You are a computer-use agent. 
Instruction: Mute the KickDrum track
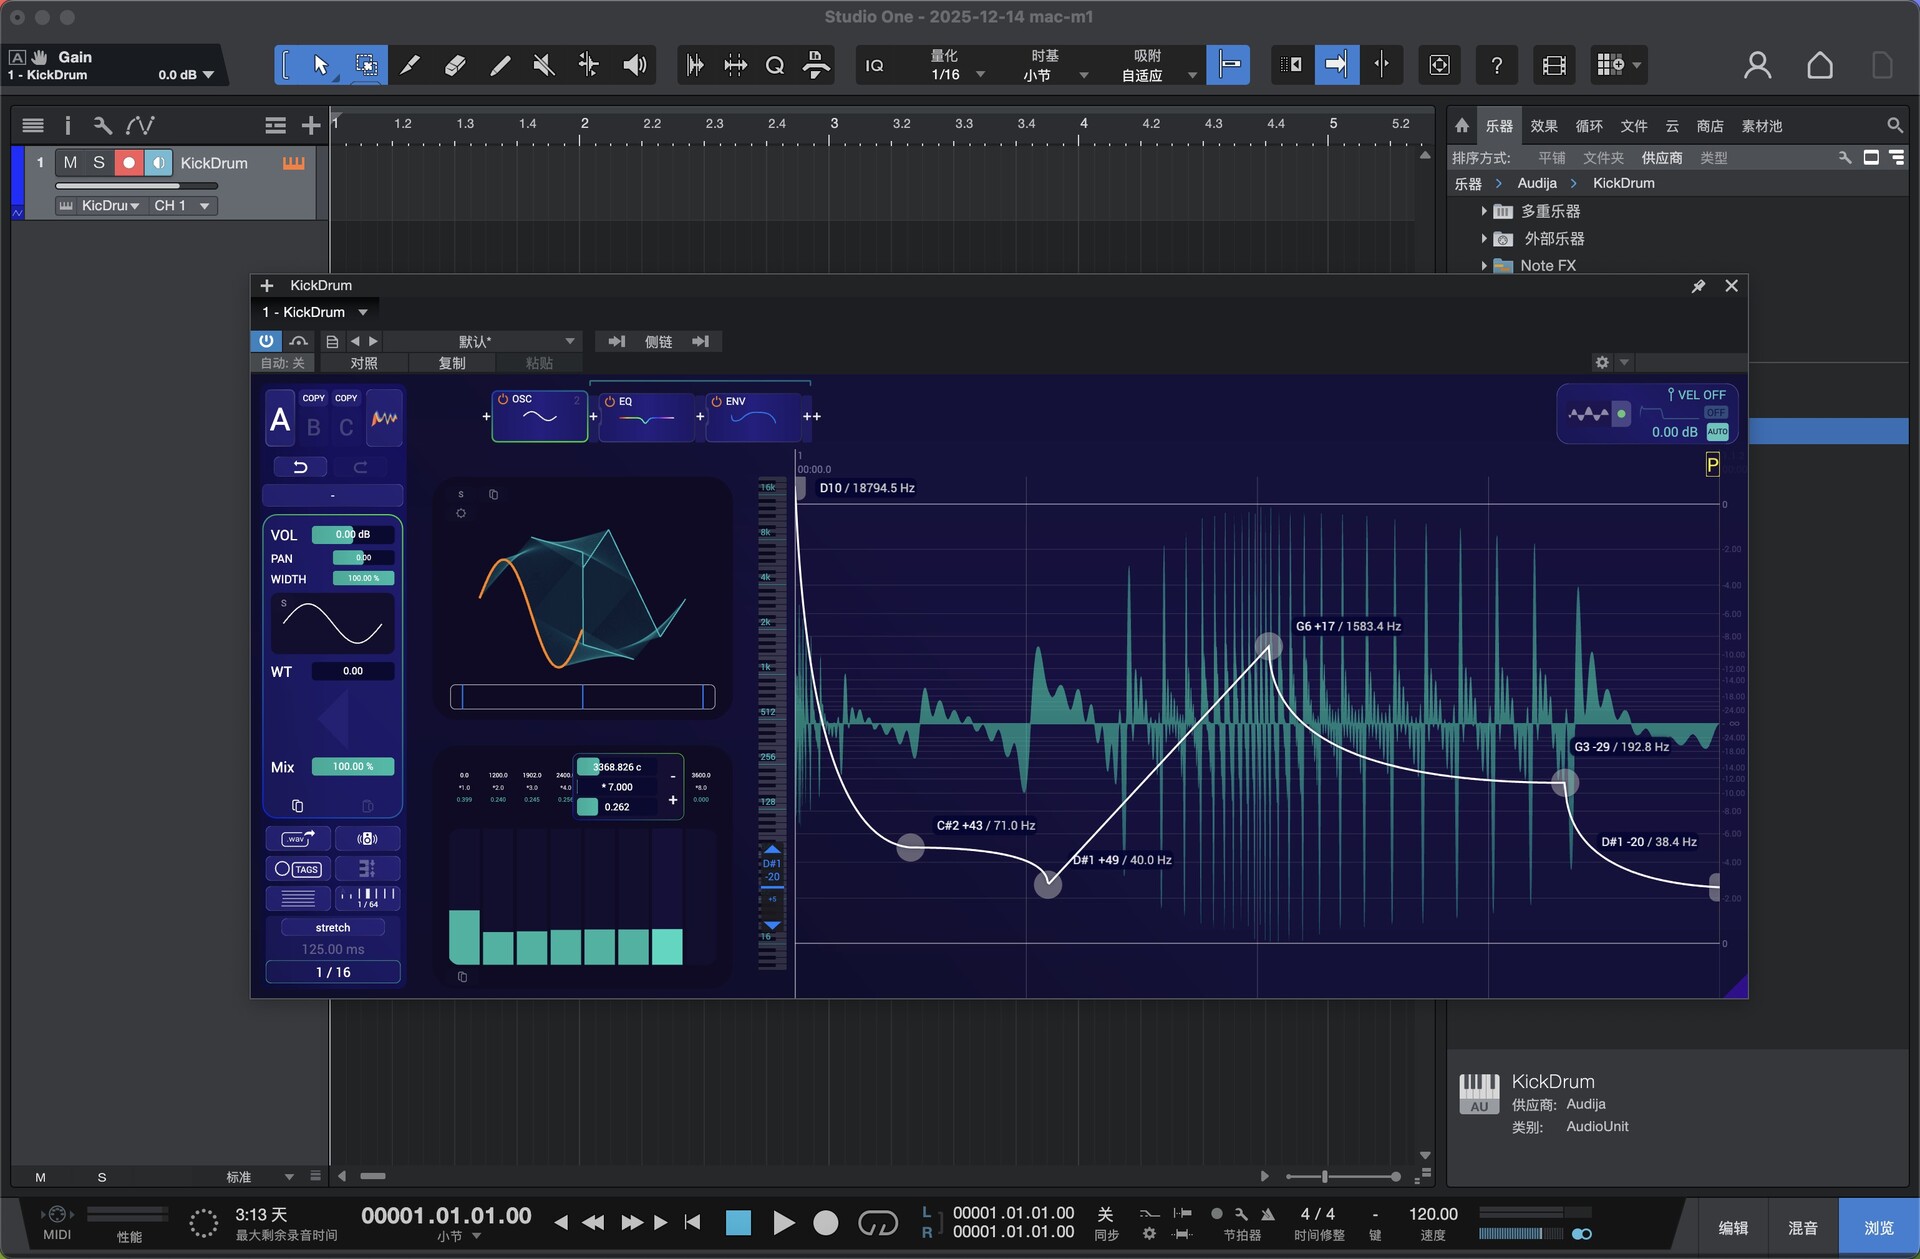click(70, 163)
